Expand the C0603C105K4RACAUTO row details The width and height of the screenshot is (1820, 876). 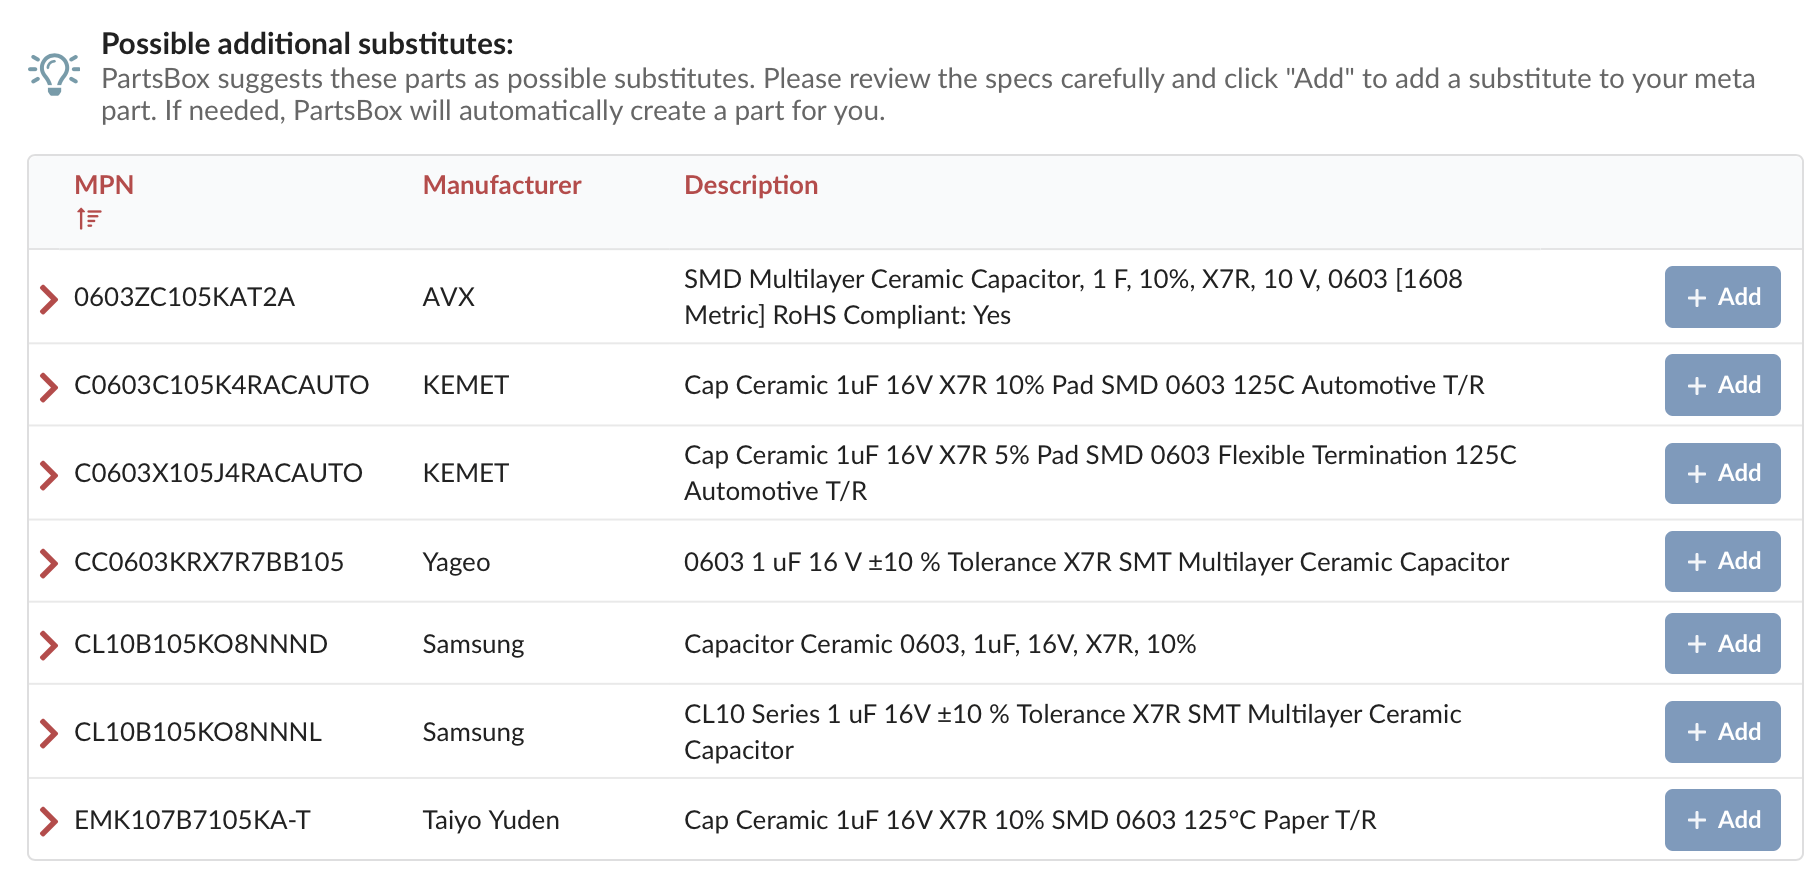tap(48, 386)
